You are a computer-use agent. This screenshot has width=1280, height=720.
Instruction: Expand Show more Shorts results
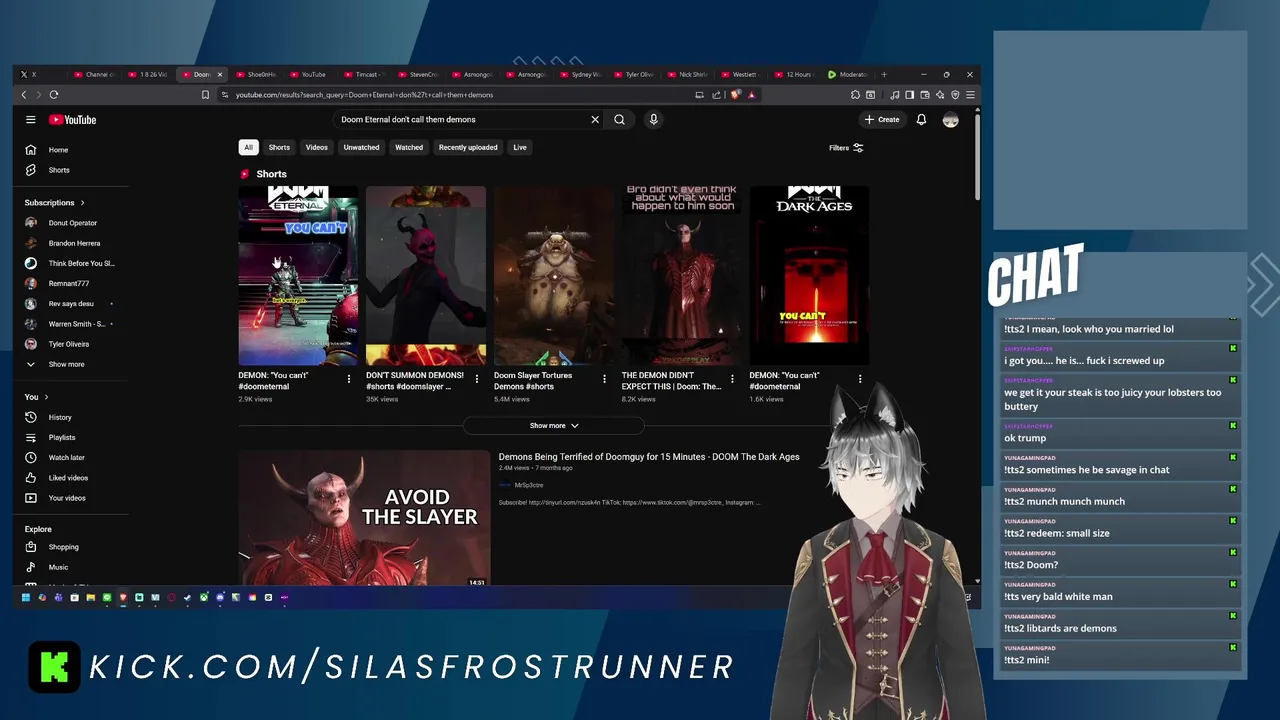553,426
